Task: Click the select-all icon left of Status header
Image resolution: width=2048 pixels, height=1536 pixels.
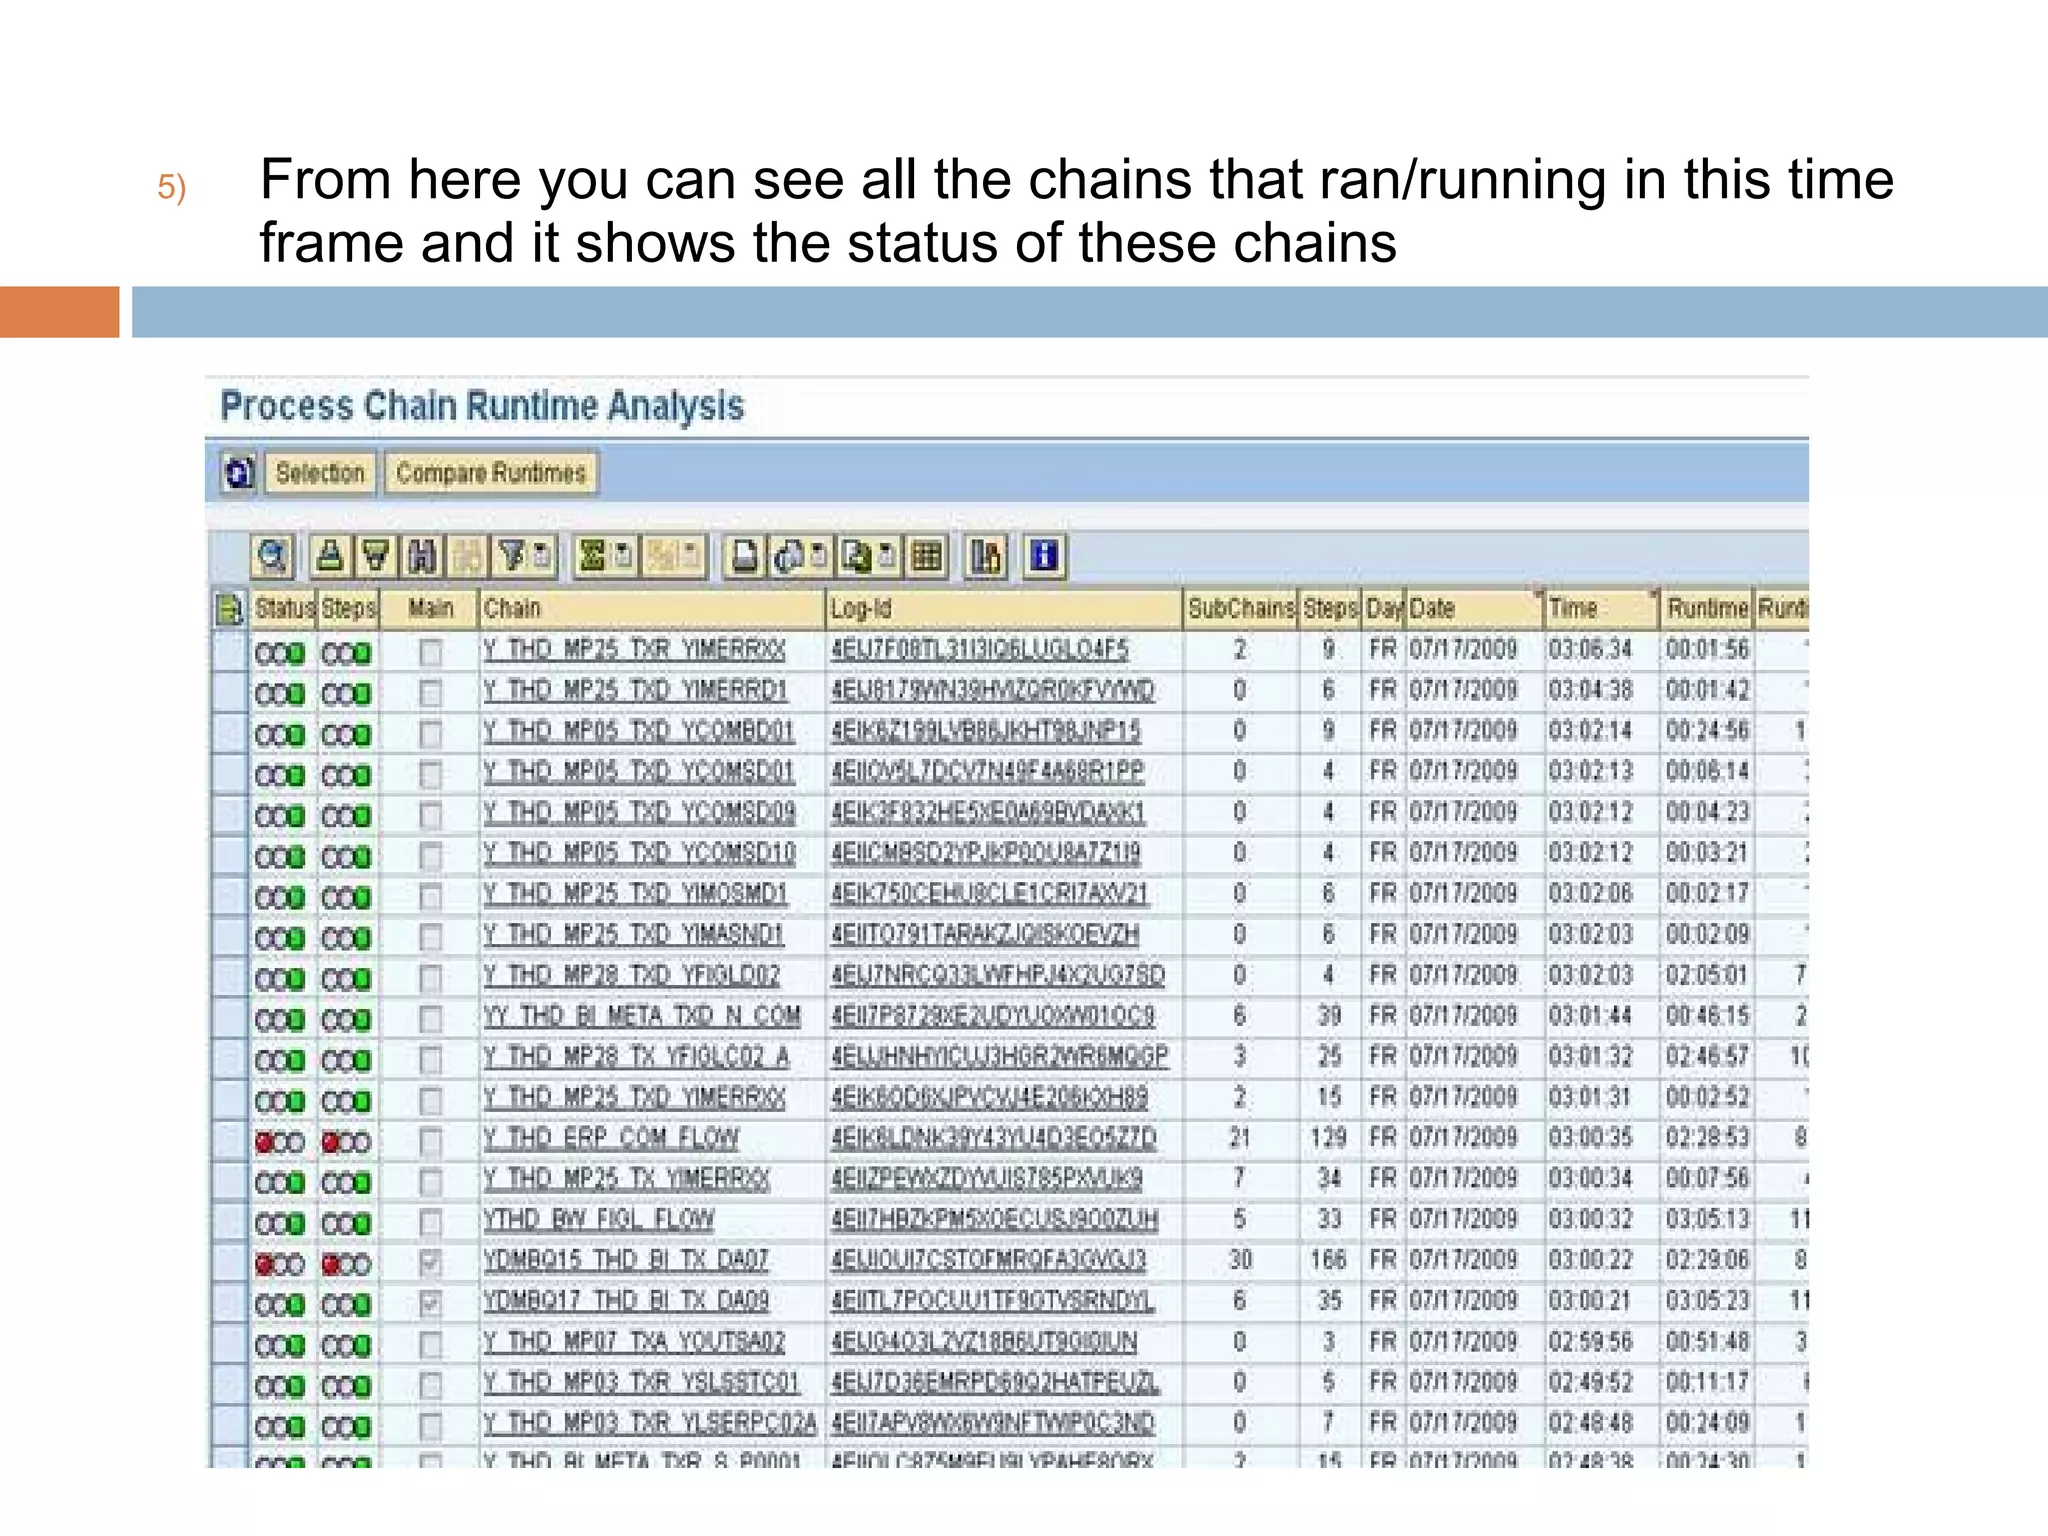Action: [230, 608]
